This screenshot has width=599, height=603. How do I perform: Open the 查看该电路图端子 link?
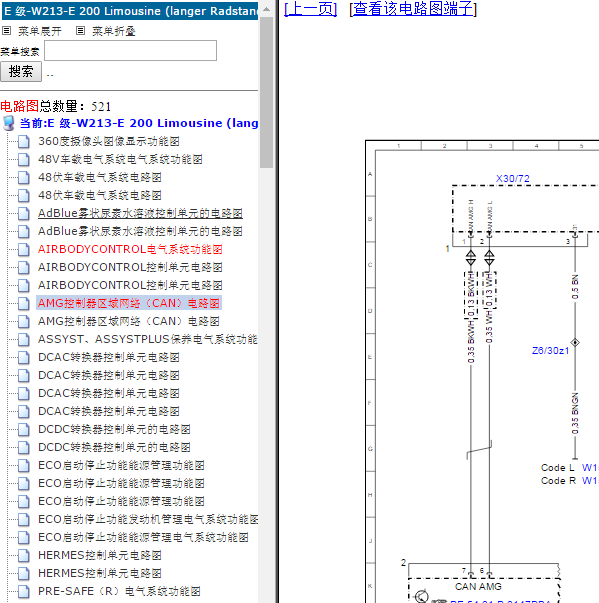tap(413, 8)
